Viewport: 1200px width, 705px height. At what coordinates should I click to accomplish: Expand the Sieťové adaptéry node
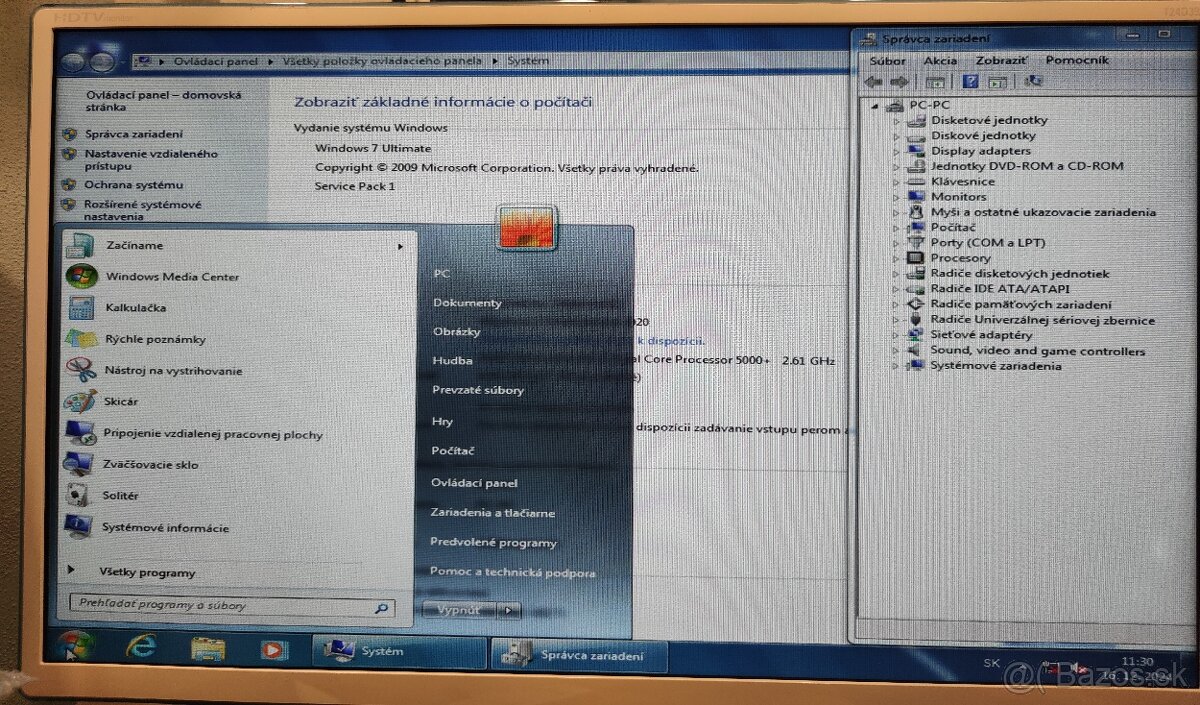896,335
